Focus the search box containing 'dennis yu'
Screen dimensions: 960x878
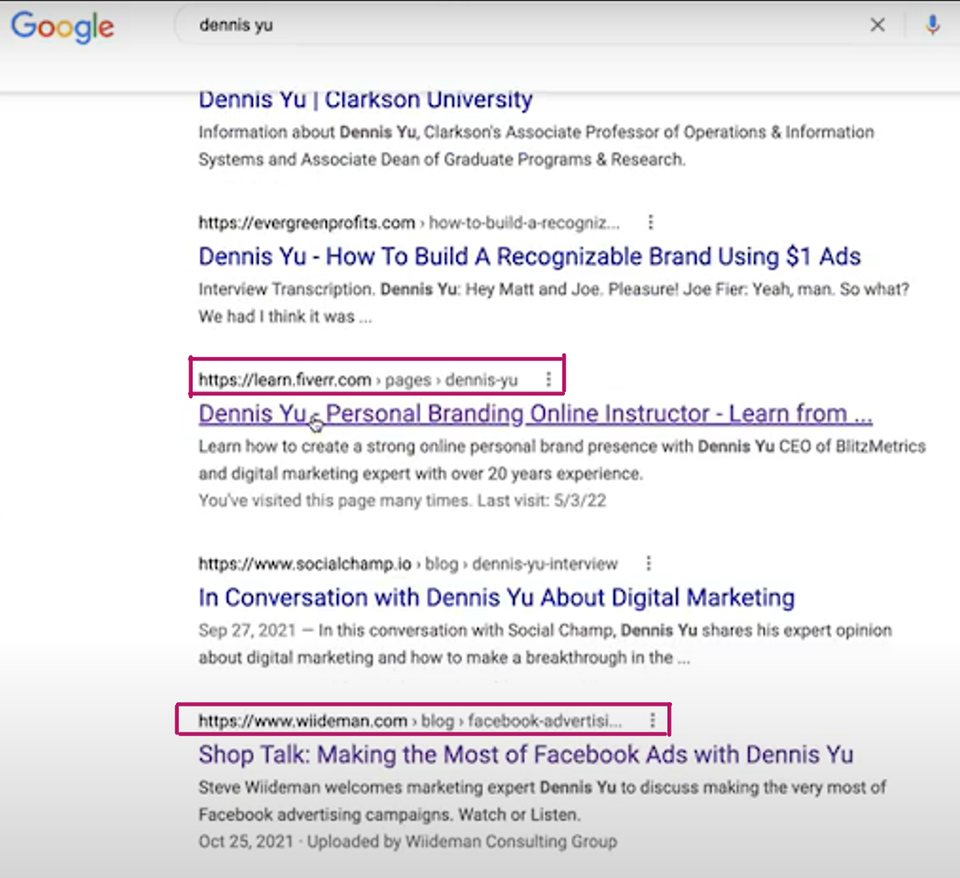527,25
